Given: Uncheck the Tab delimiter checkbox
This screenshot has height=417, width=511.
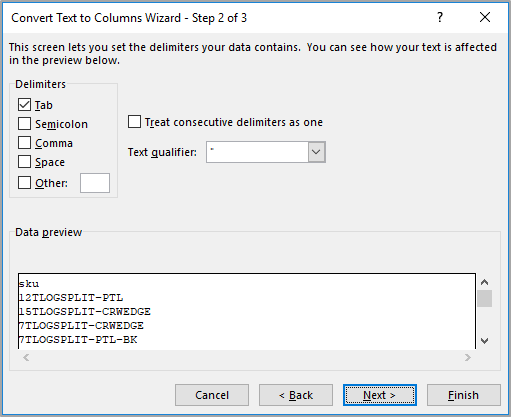Looking at the screenshot, I should click(24, 105).
